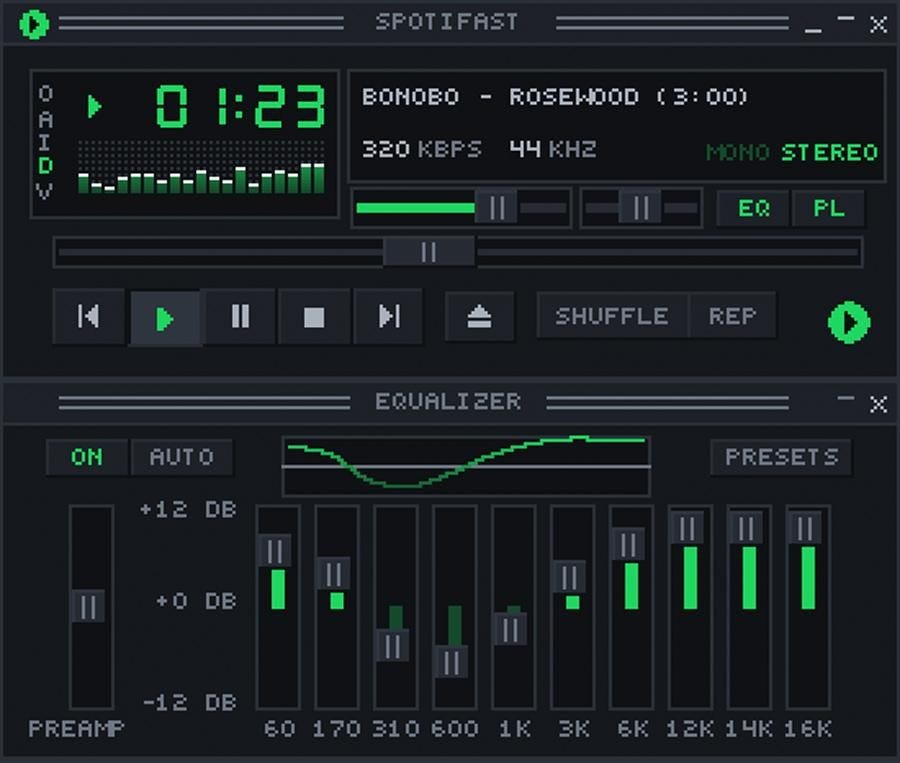
Task: Click the volume slider handle
Action: [x=497, y=207]
